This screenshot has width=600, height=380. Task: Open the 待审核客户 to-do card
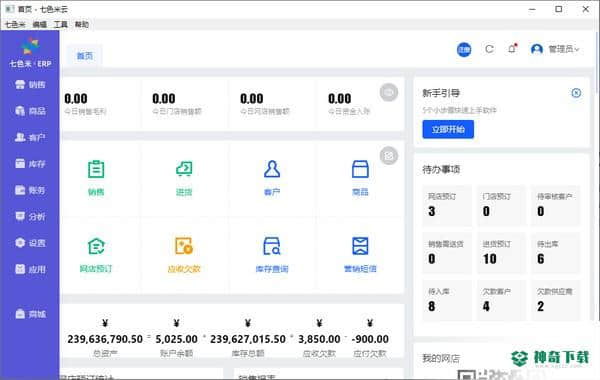(556, 206)
